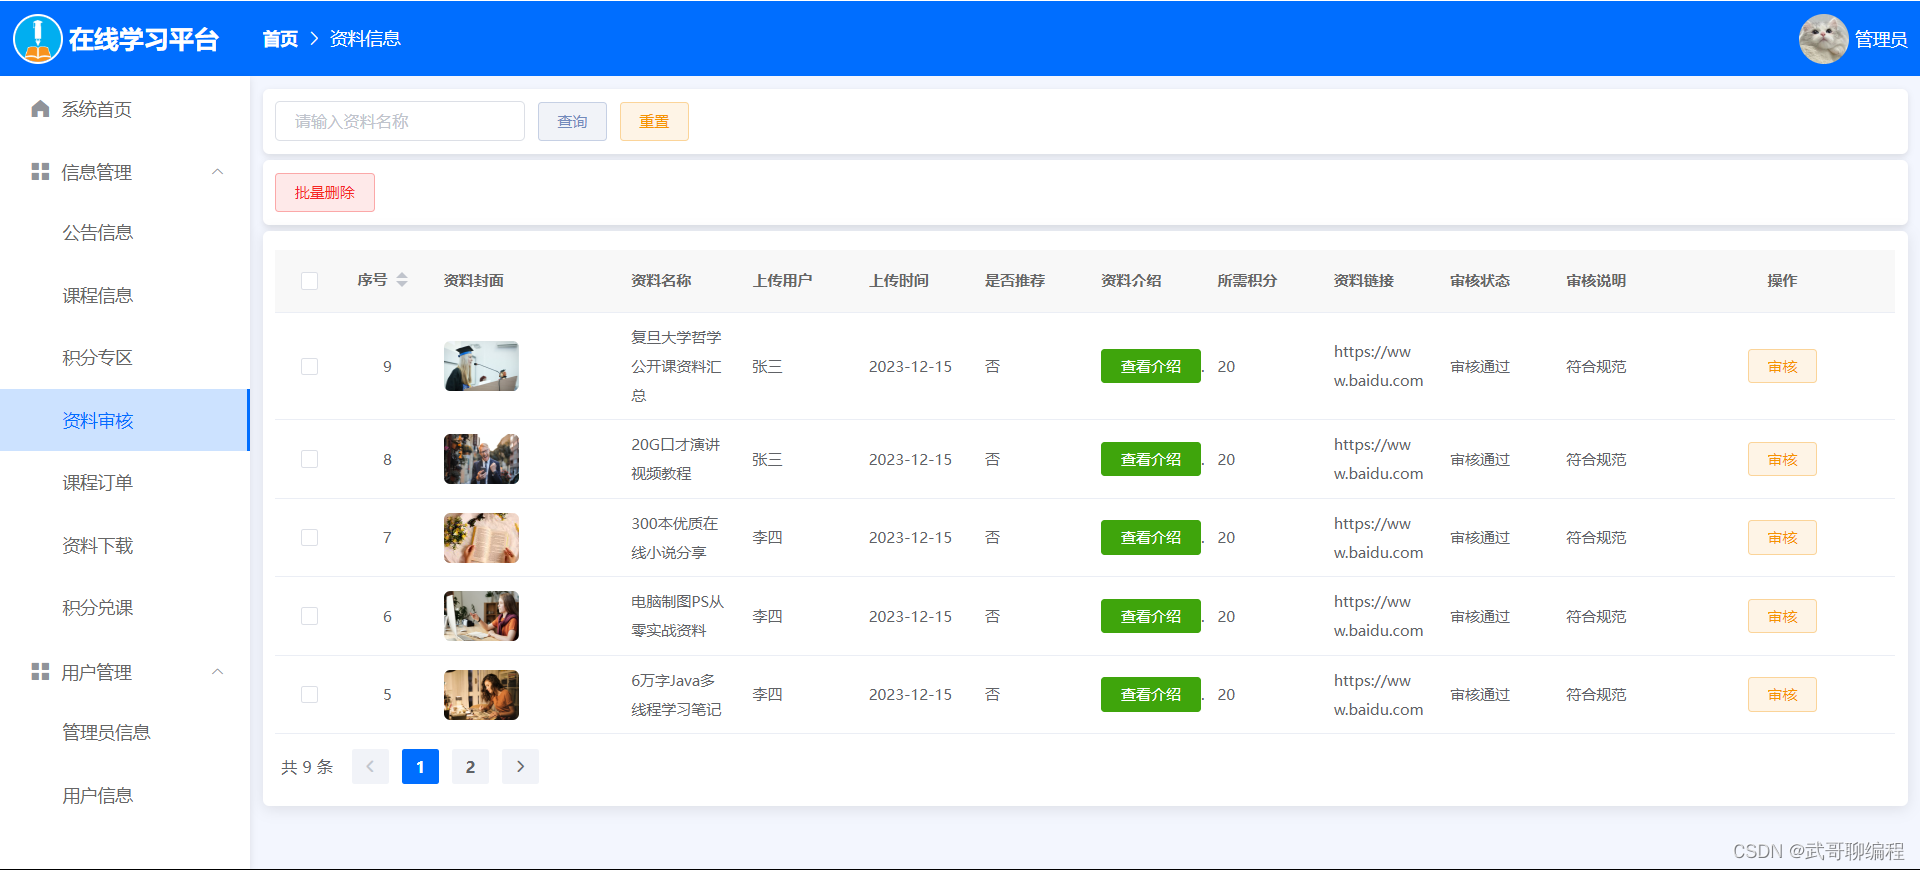Click 审核 button for row 7
Screen dimensions: 1920x870
coord(1782,537)
